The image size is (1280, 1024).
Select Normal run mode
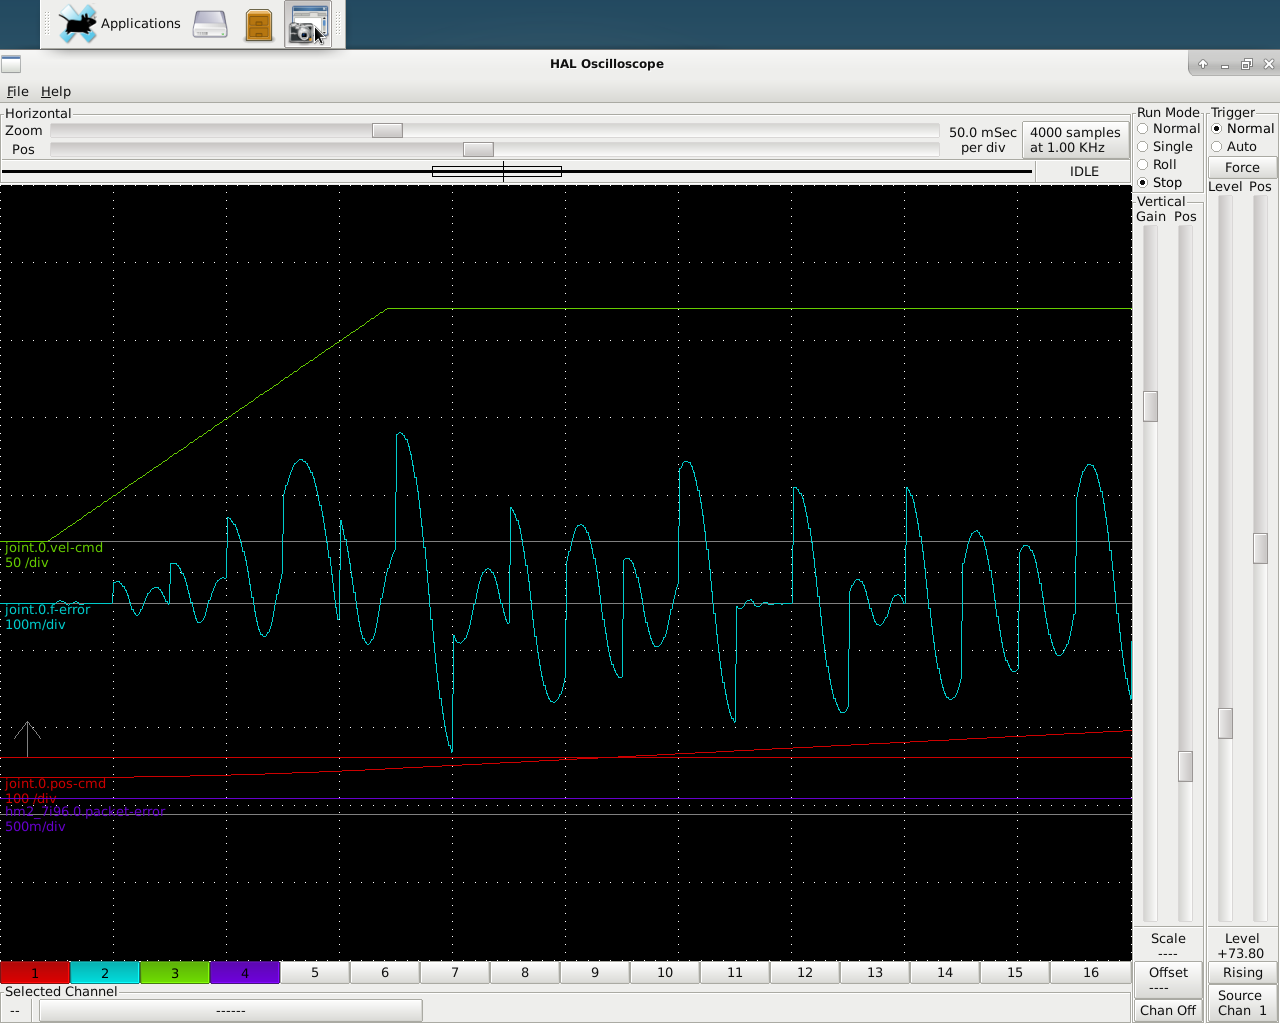[x=1168, y=129]
